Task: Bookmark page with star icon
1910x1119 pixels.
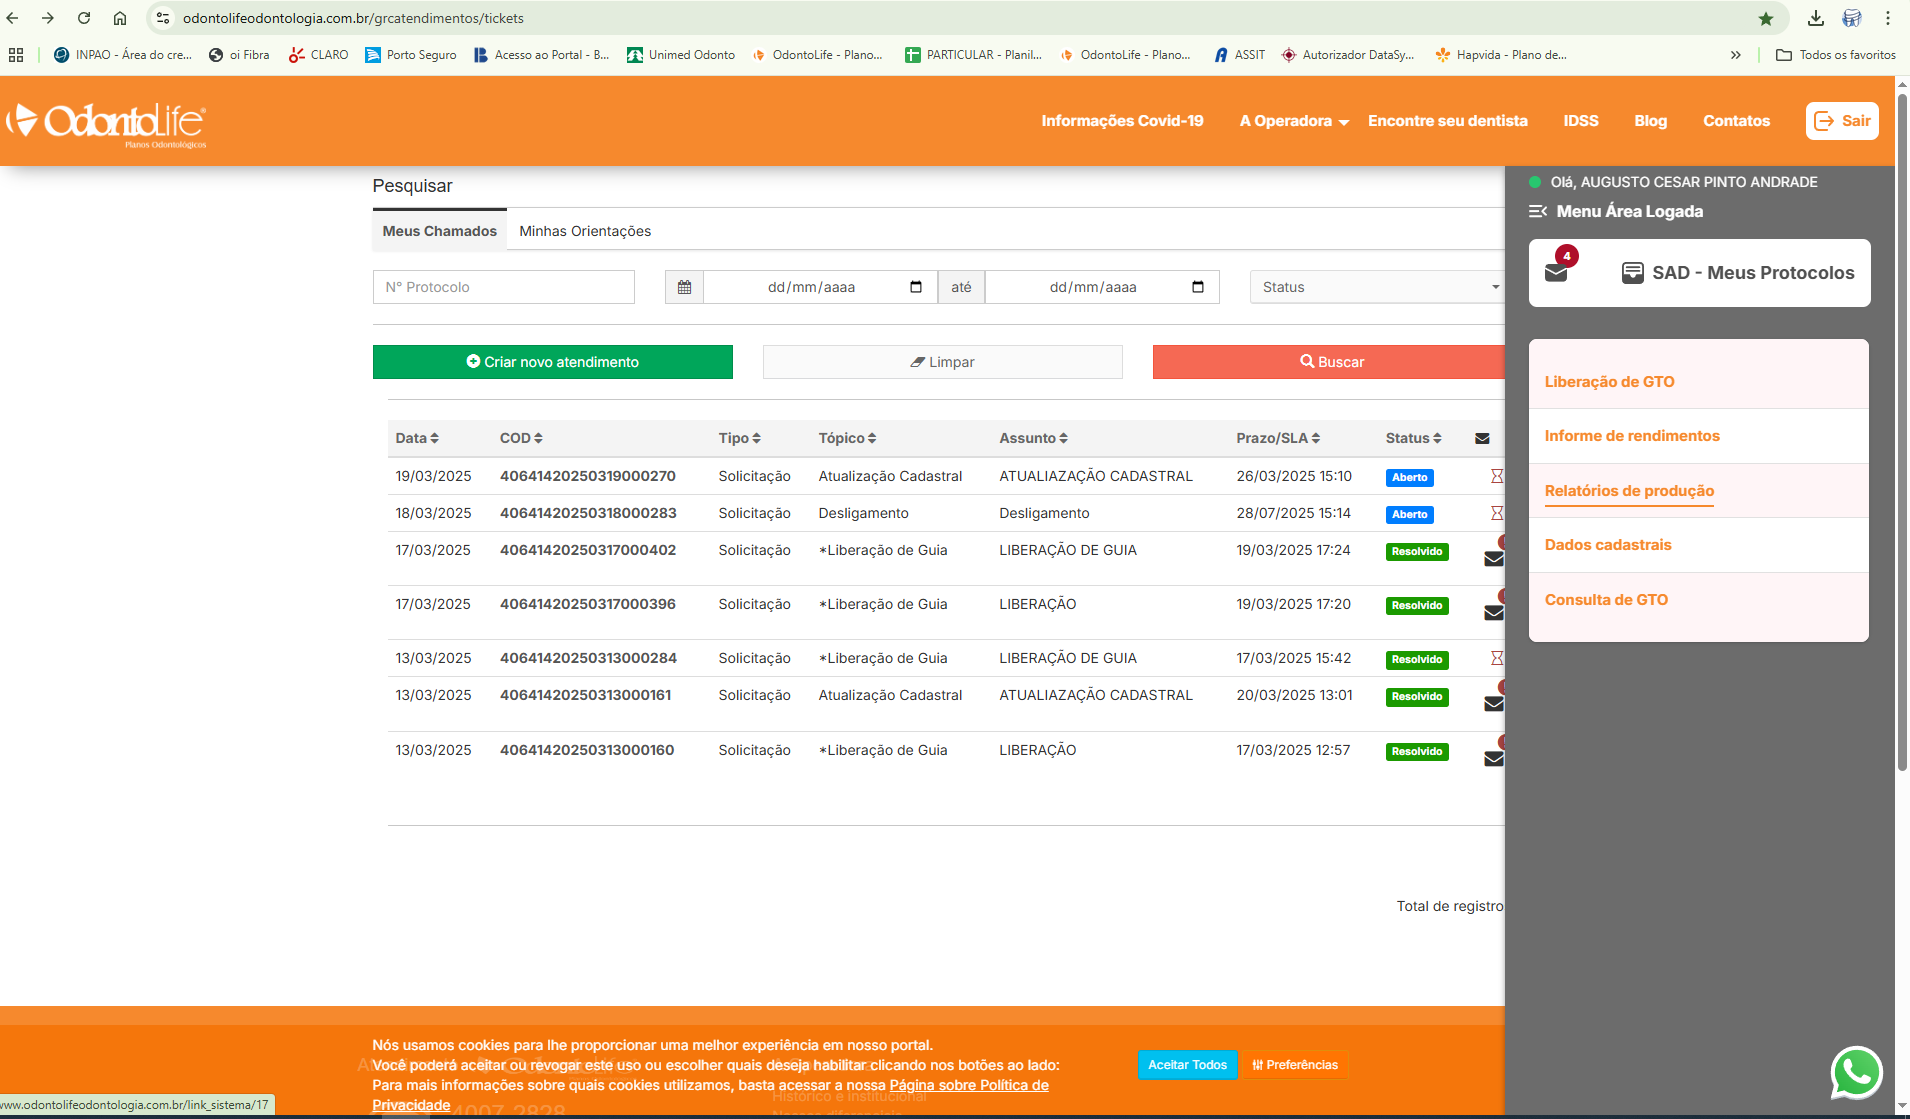Action: tap(1766, 18)
